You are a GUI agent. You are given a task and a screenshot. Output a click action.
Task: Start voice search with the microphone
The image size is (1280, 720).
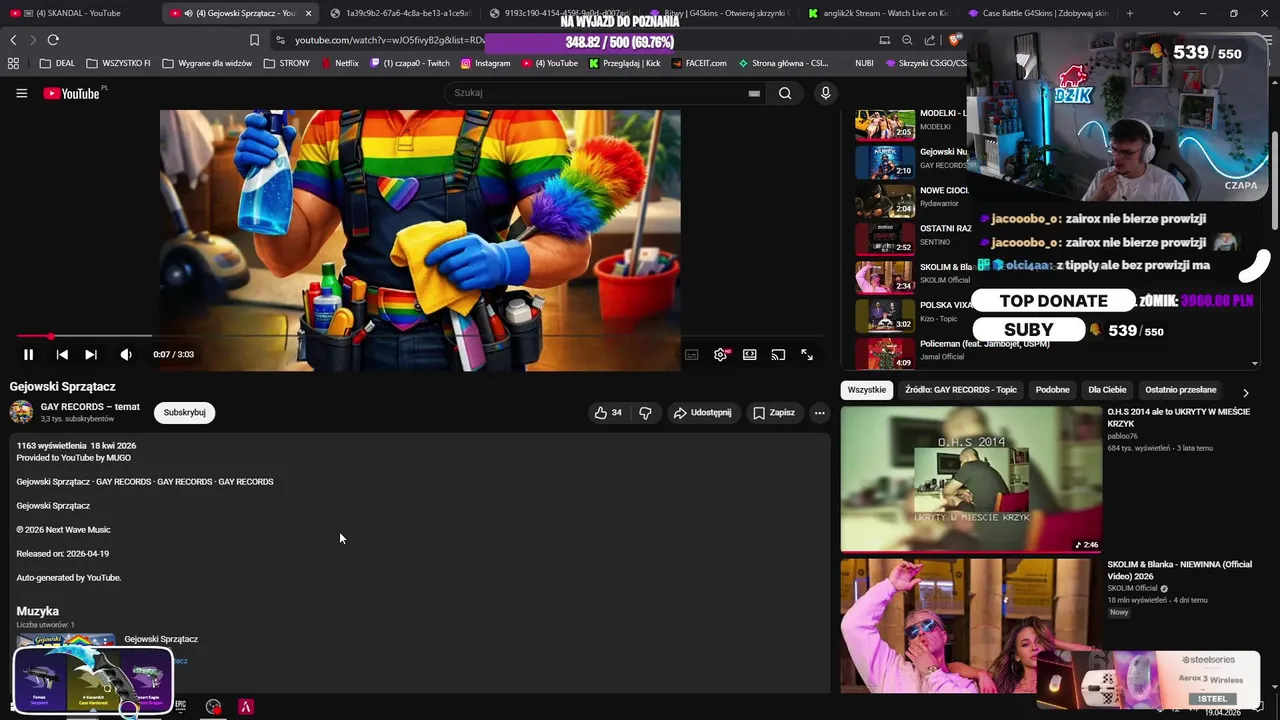coord(825,93)
